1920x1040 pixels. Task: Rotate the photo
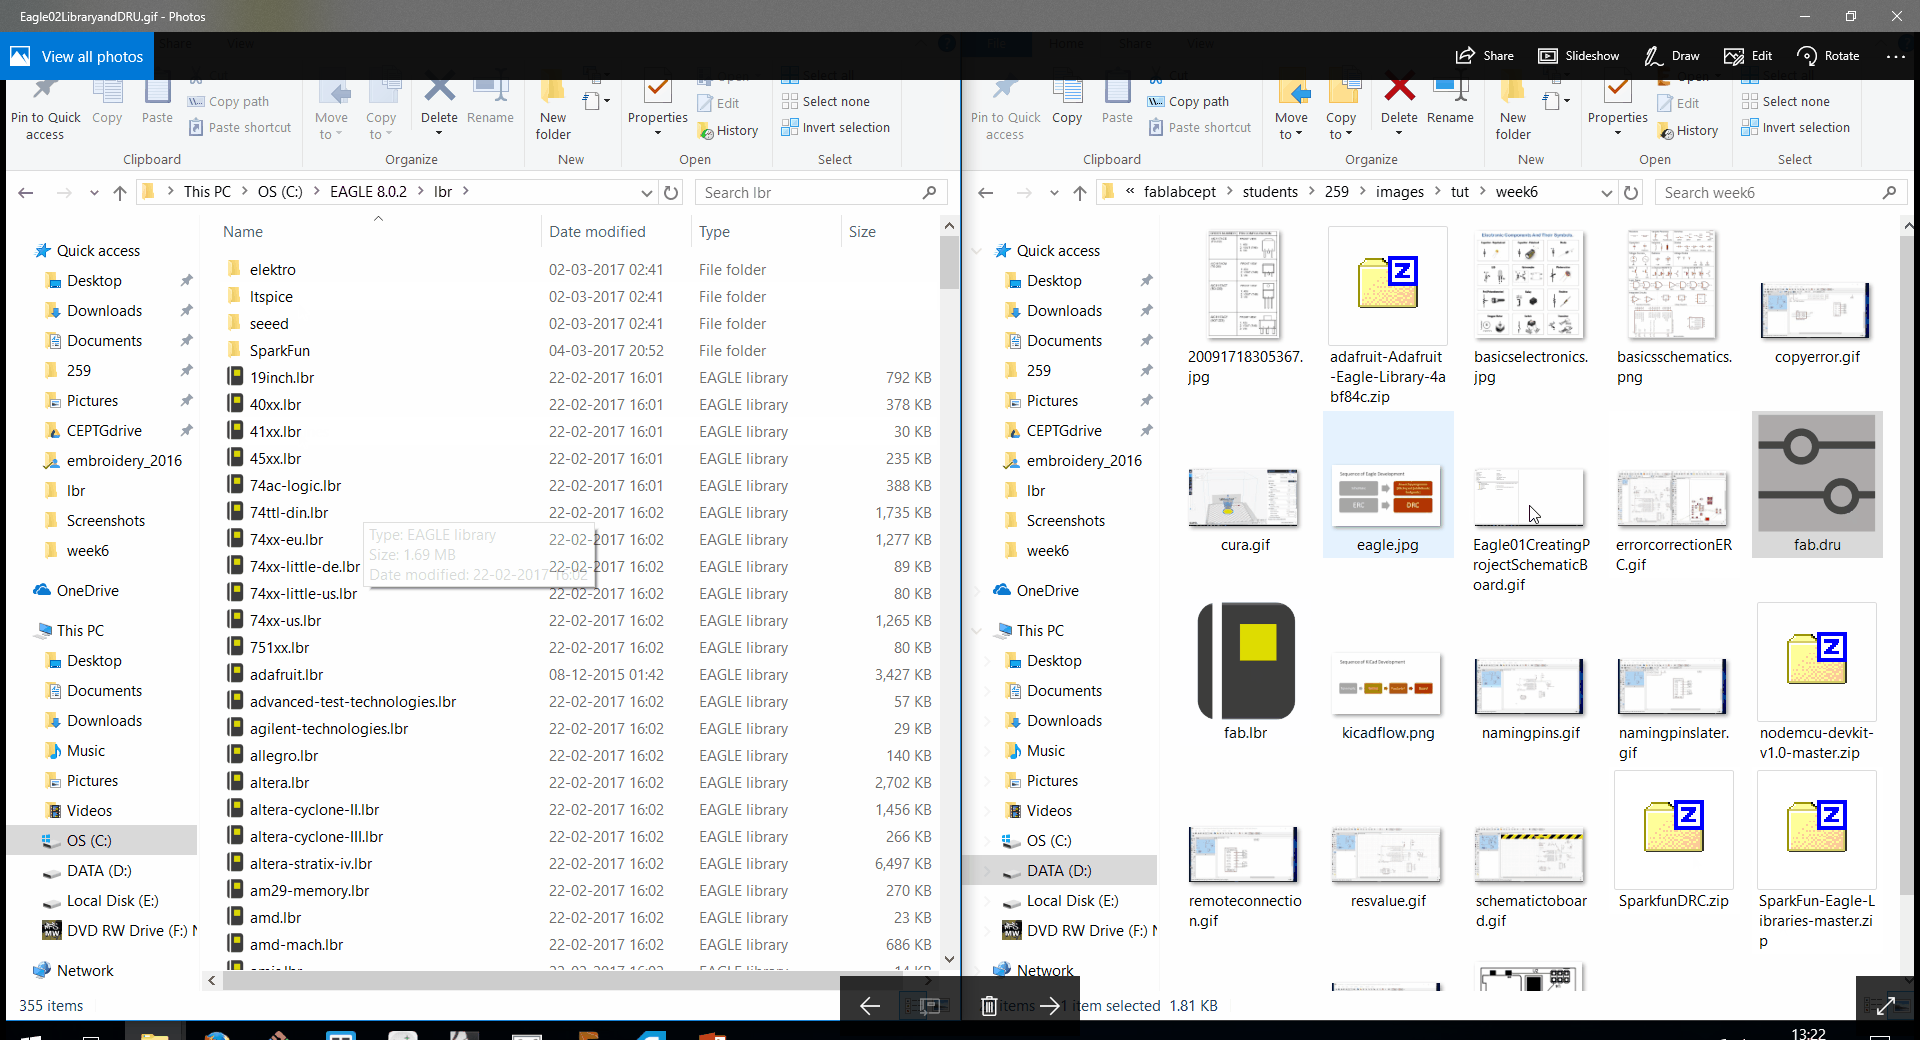point(1828,56)
